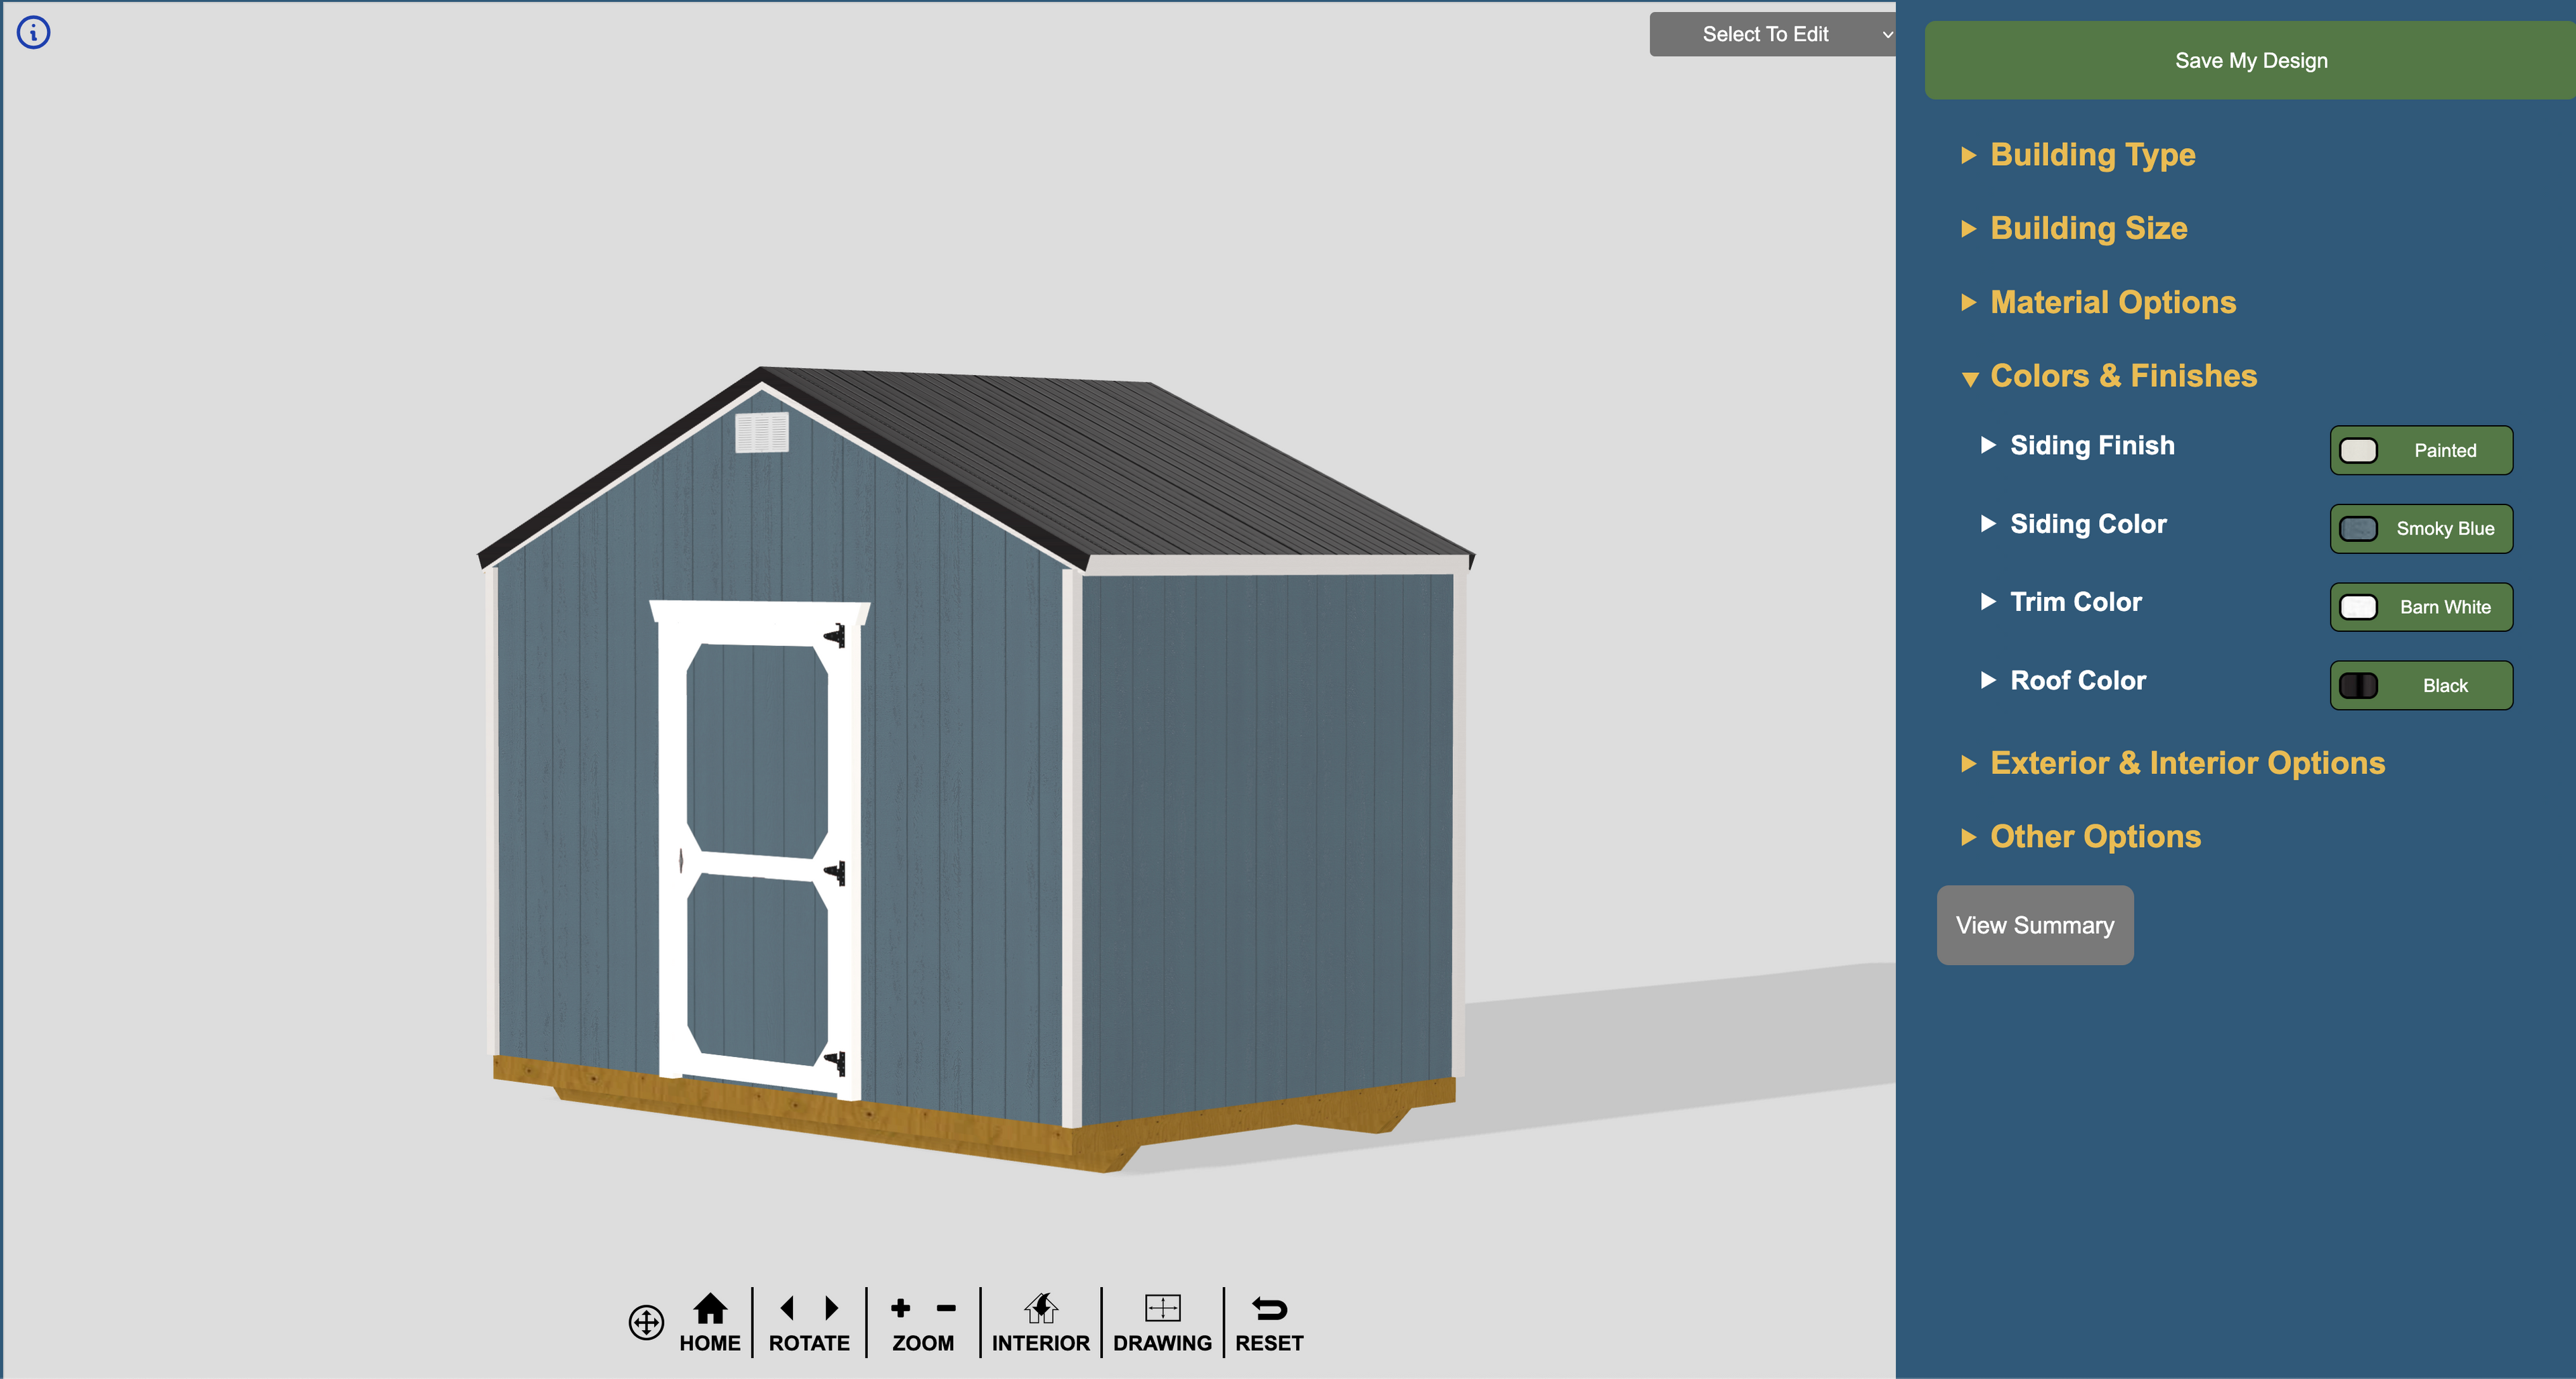Screen dimensions: 2576x1379
Task: Click the info icon at top left
Action: coord(34,33)
